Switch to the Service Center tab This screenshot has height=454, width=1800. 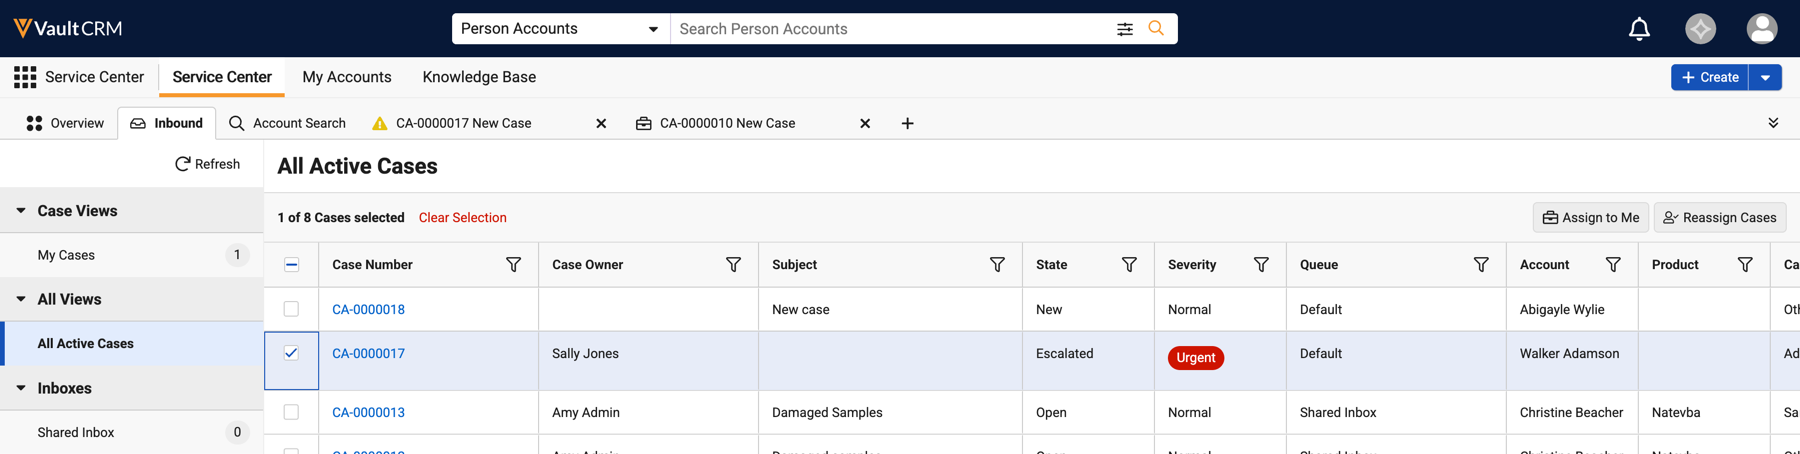(222, 77)
